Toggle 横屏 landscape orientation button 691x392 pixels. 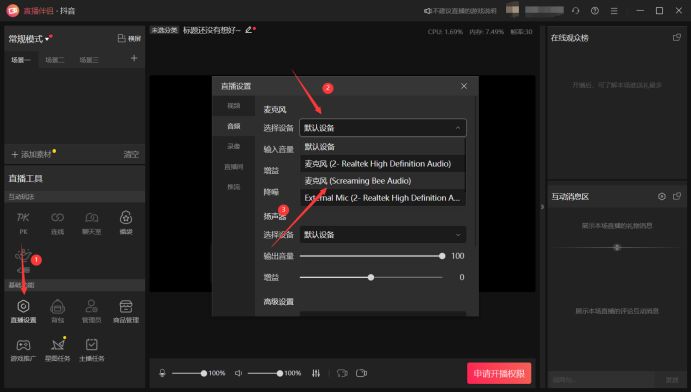pos(129,39)
